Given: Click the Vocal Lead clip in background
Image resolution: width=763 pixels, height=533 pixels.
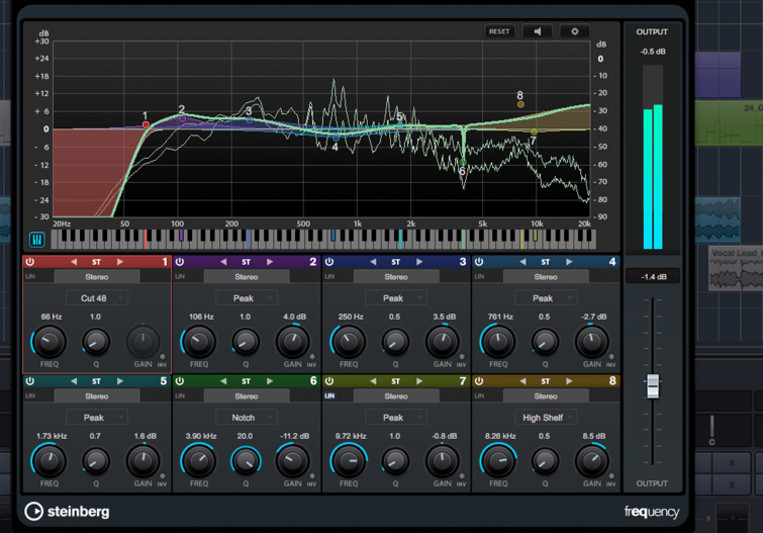Looking at the screenshot, I should 736,268.
